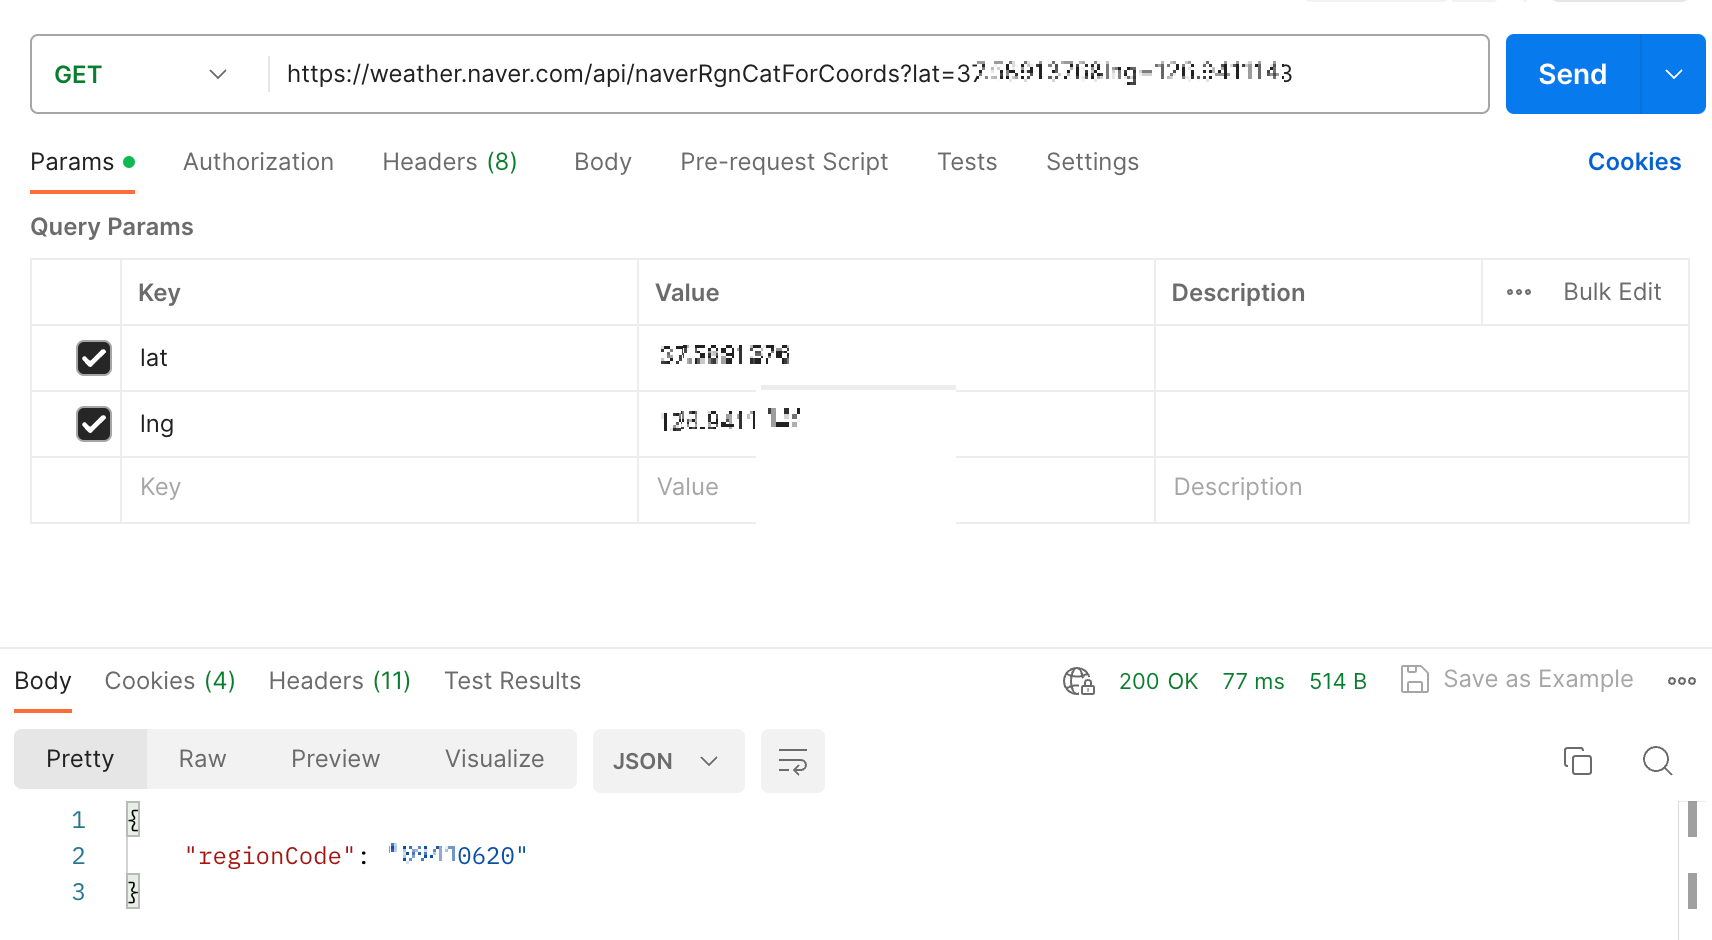
Task: Click the Description column header
Action: click(1238, 293)
